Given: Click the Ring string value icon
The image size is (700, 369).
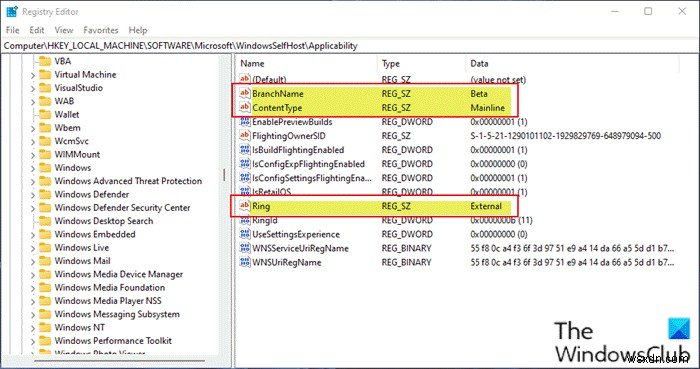Looking at the screenshot, I should (x=245, y=206).
